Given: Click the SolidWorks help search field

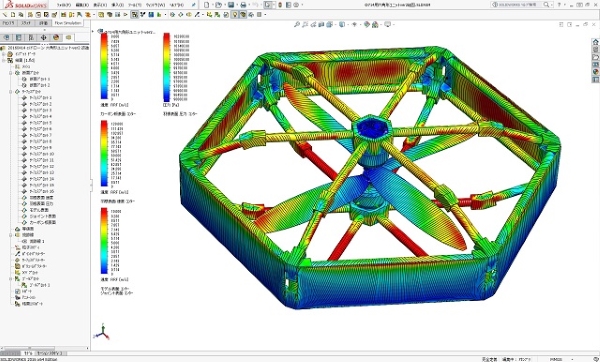Looking at the screenshot, I should (520, 5).
